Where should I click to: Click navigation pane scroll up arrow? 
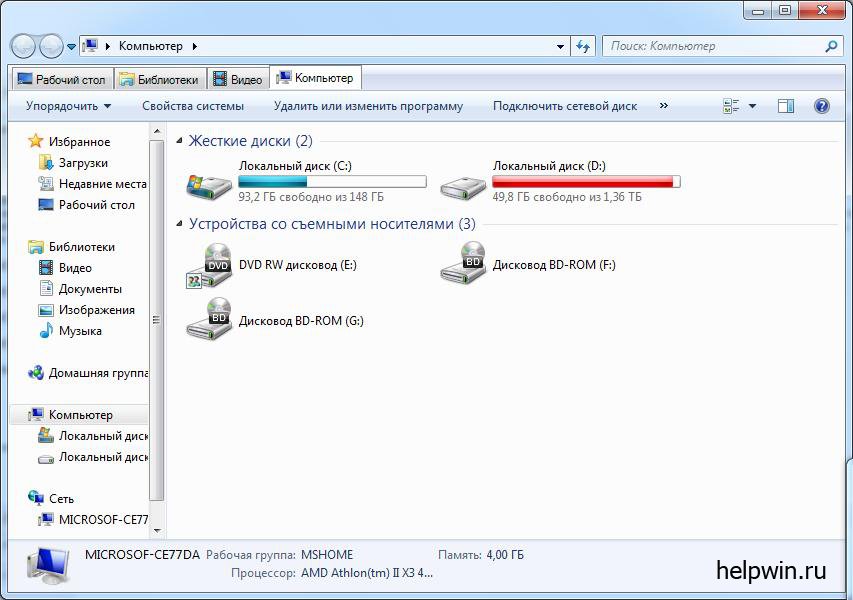(x=157, y=131)
